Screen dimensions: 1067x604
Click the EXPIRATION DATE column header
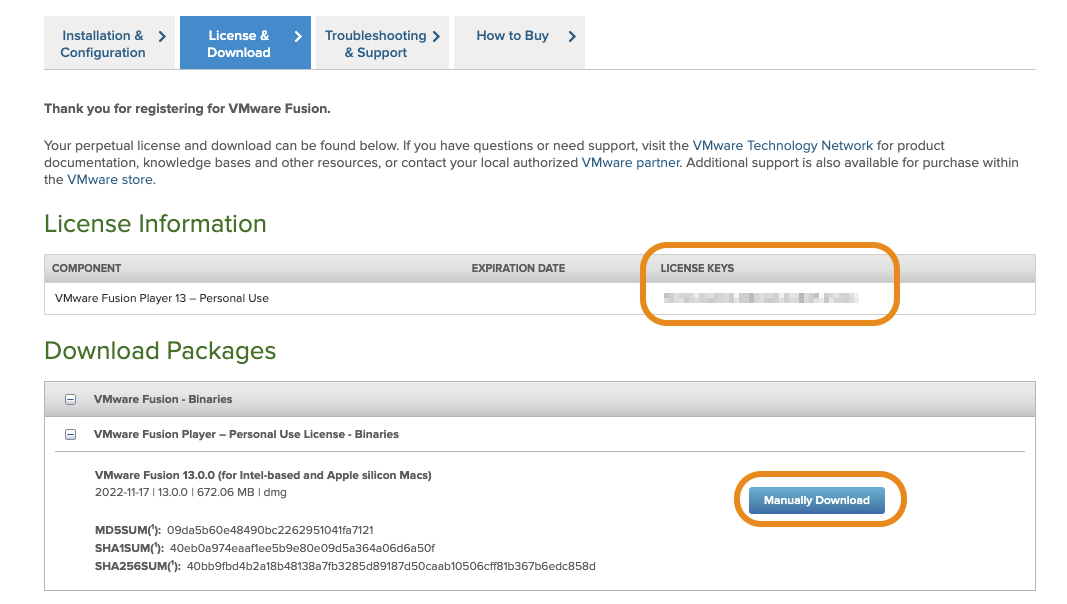point(518,268)
